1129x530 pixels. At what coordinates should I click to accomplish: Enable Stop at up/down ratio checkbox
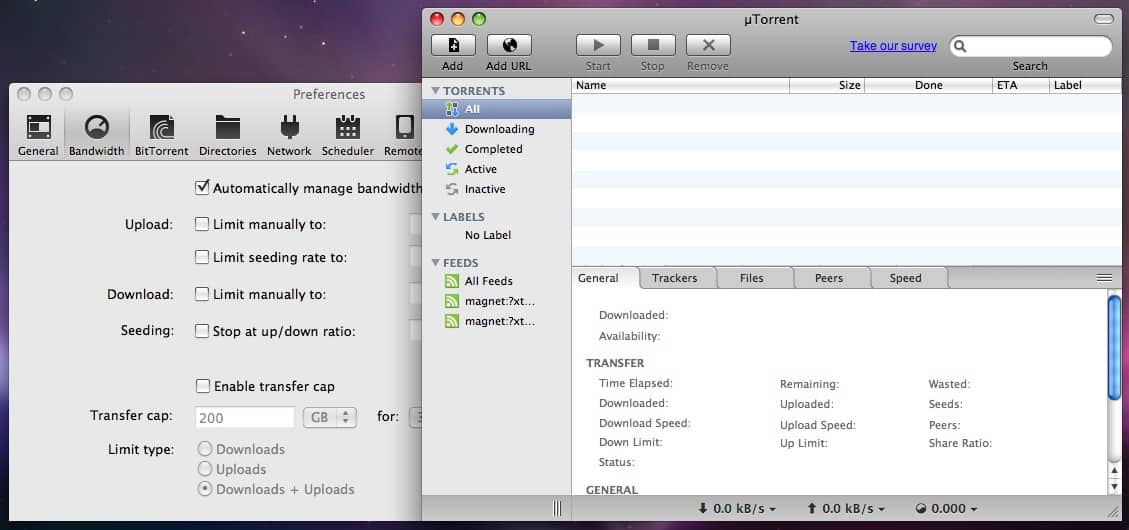pos(202,331)
